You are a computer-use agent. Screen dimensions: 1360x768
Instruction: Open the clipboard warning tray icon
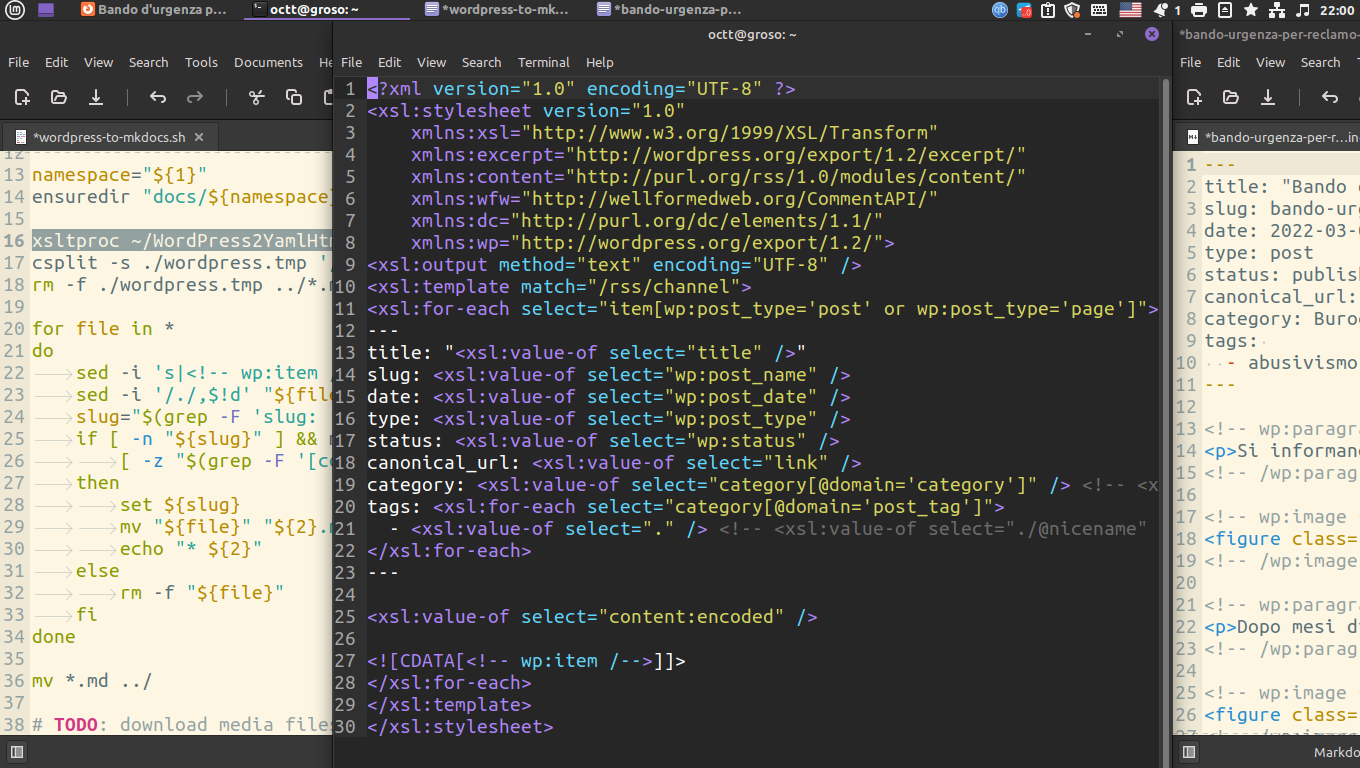pyautogui.click(x=1048, y=10)
